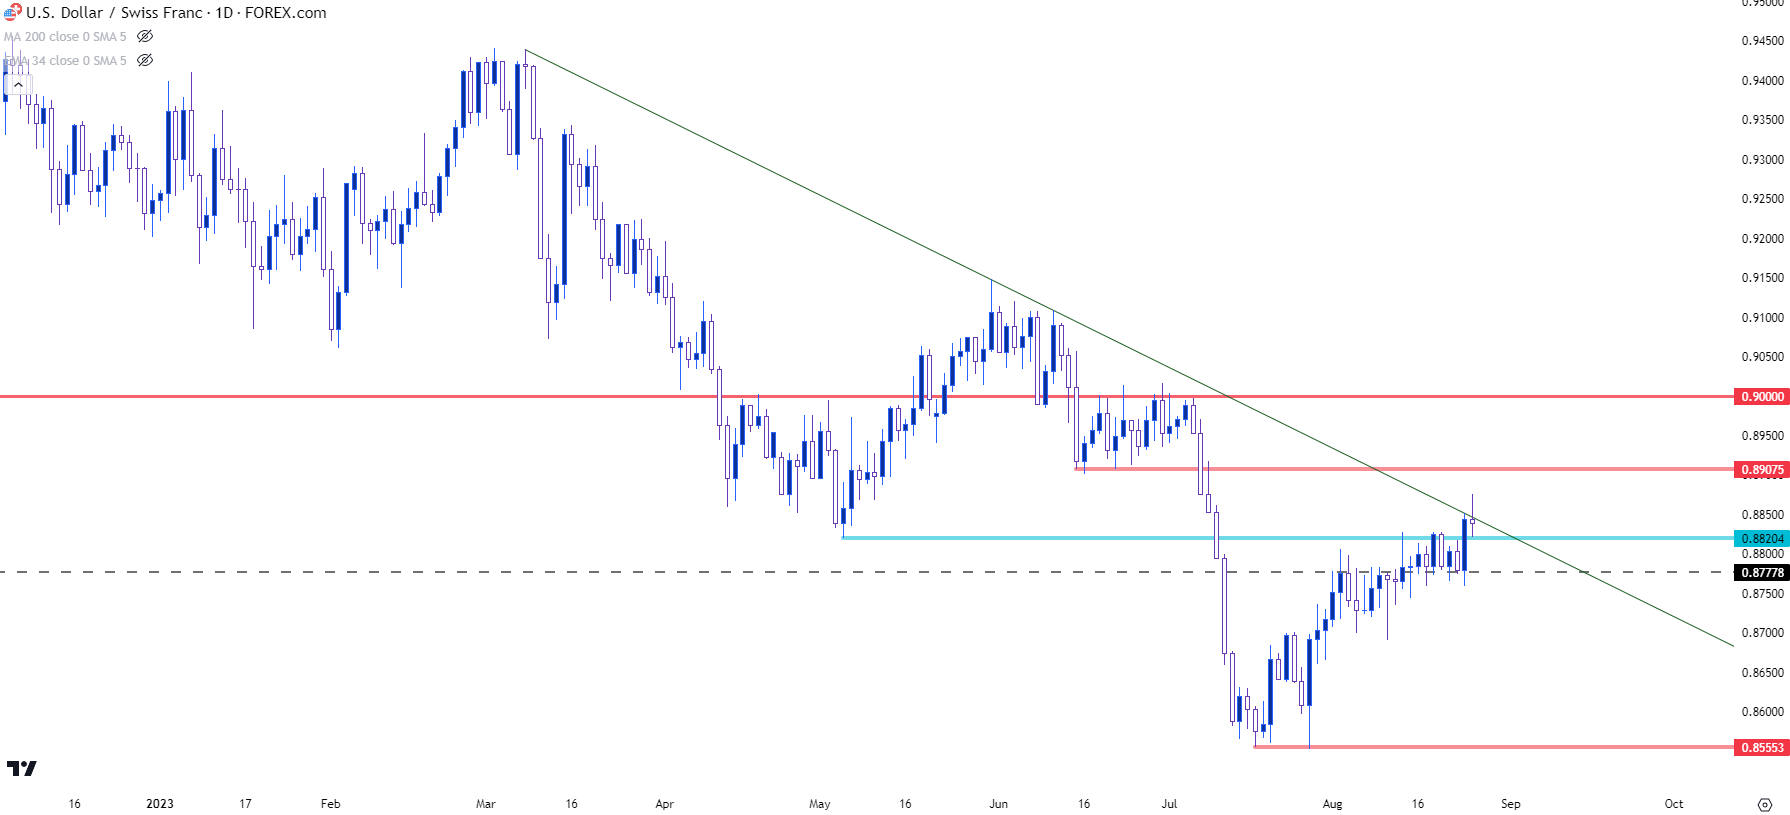This screenshot has height=815, width=1790.
Task: Click the Jun label on the time axis
Action: [998, 804]
